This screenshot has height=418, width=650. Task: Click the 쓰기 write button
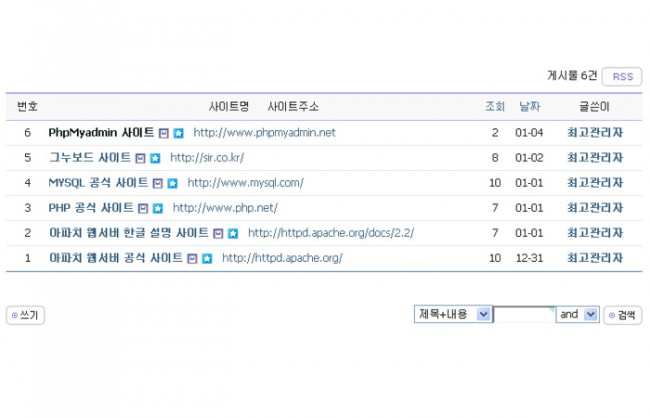click(25, 315)
